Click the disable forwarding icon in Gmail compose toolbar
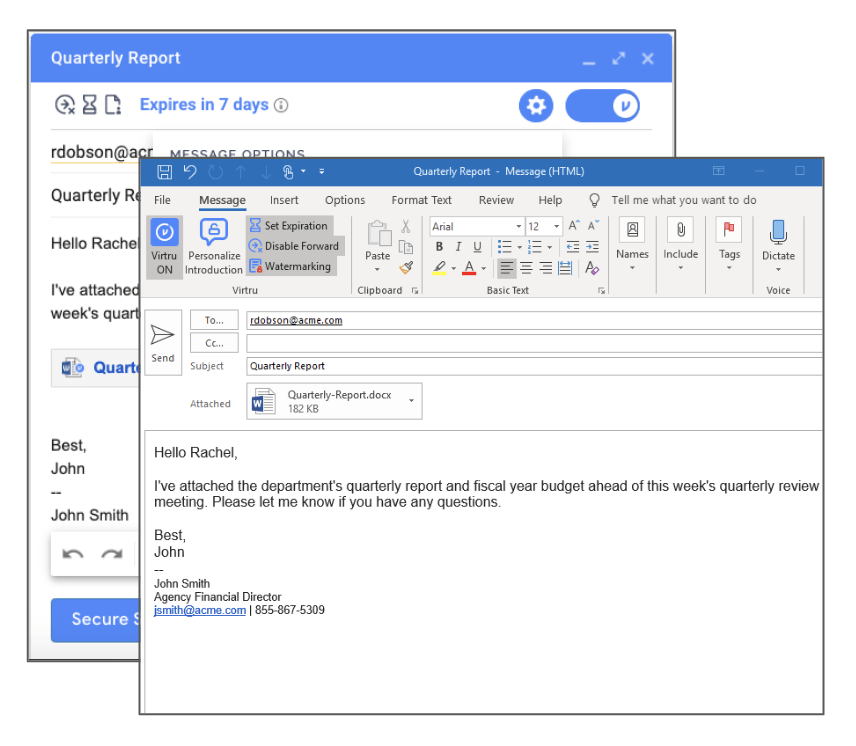Viewport: 856px width, 746px height. click(x=65, y=104)
